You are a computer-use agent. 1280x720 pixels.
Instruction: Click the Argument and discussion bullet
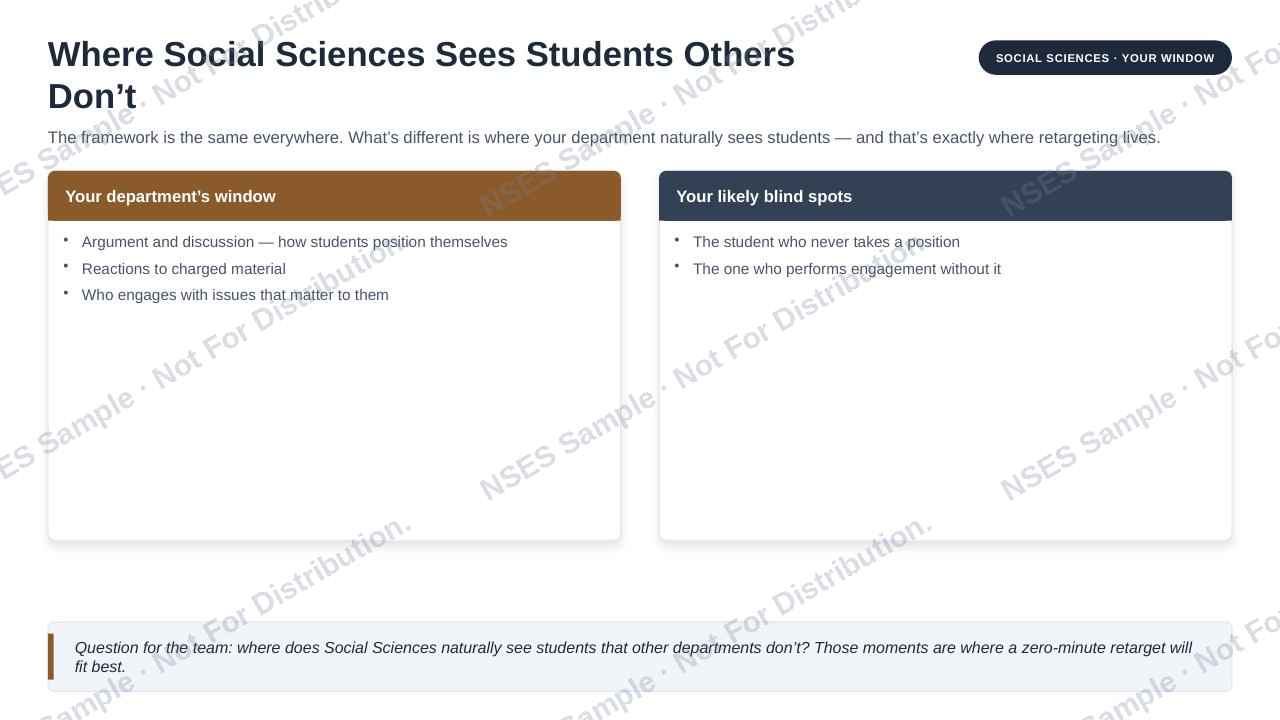(294, 242)
